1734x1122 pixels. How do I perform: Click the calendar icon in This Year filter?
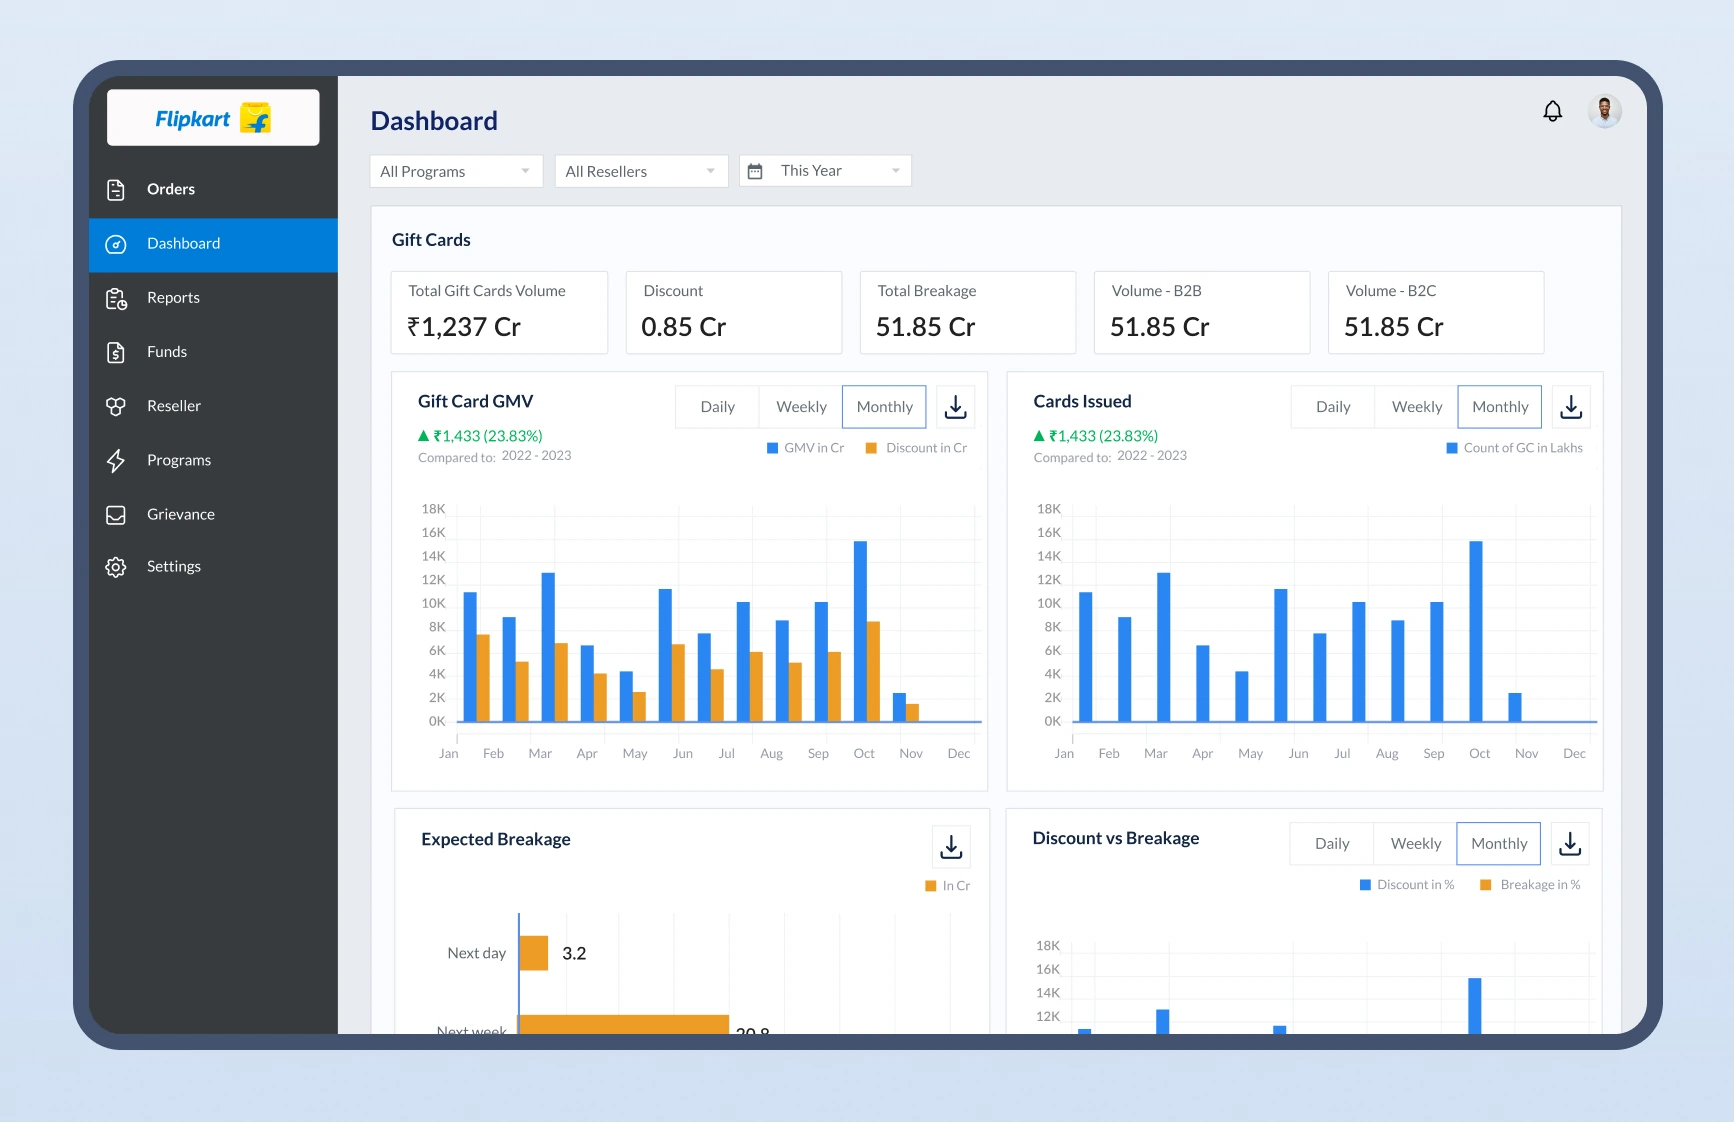(x=756, y=171)
